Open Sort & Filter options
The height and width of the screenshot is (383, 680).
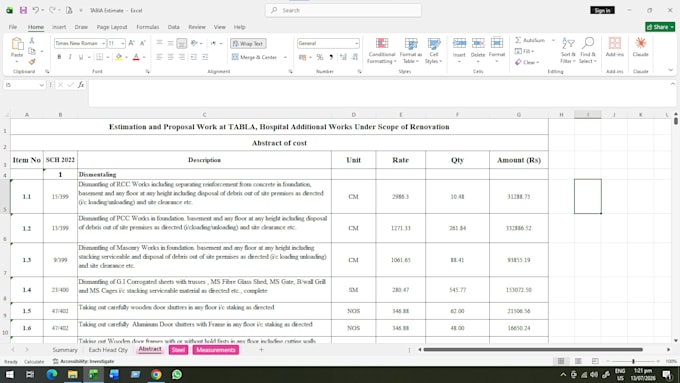pos(568,50)
